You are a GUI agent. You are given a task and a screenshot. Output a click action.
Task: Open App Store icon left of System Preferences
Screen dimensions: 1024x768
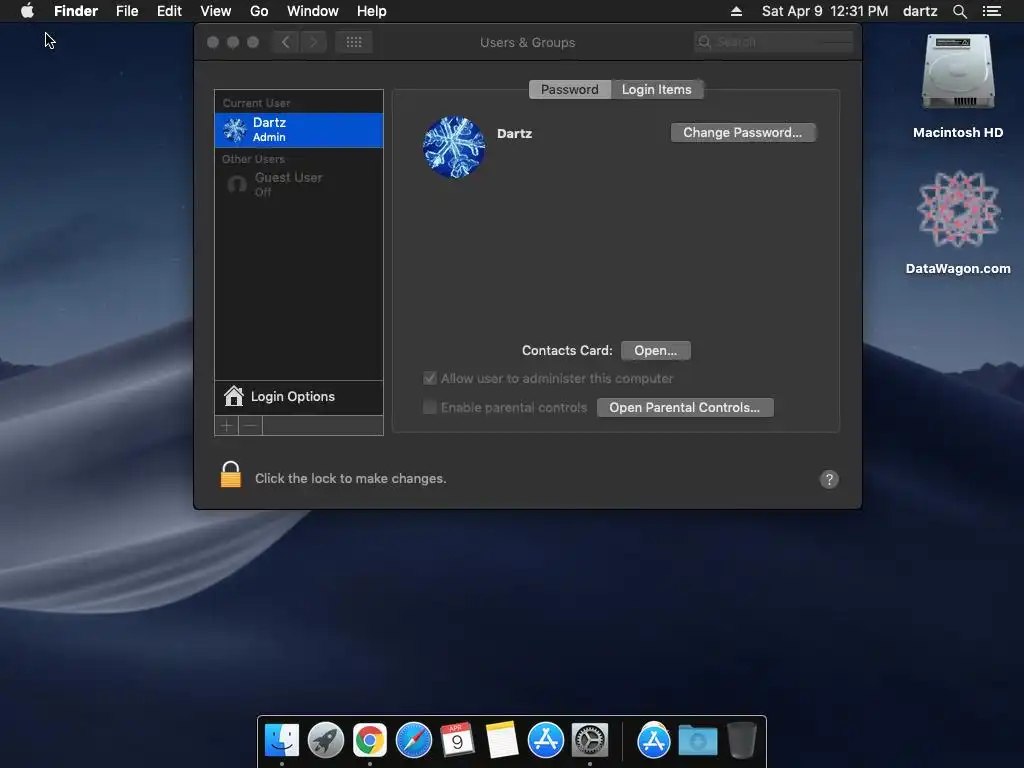[x=545, y=741]
